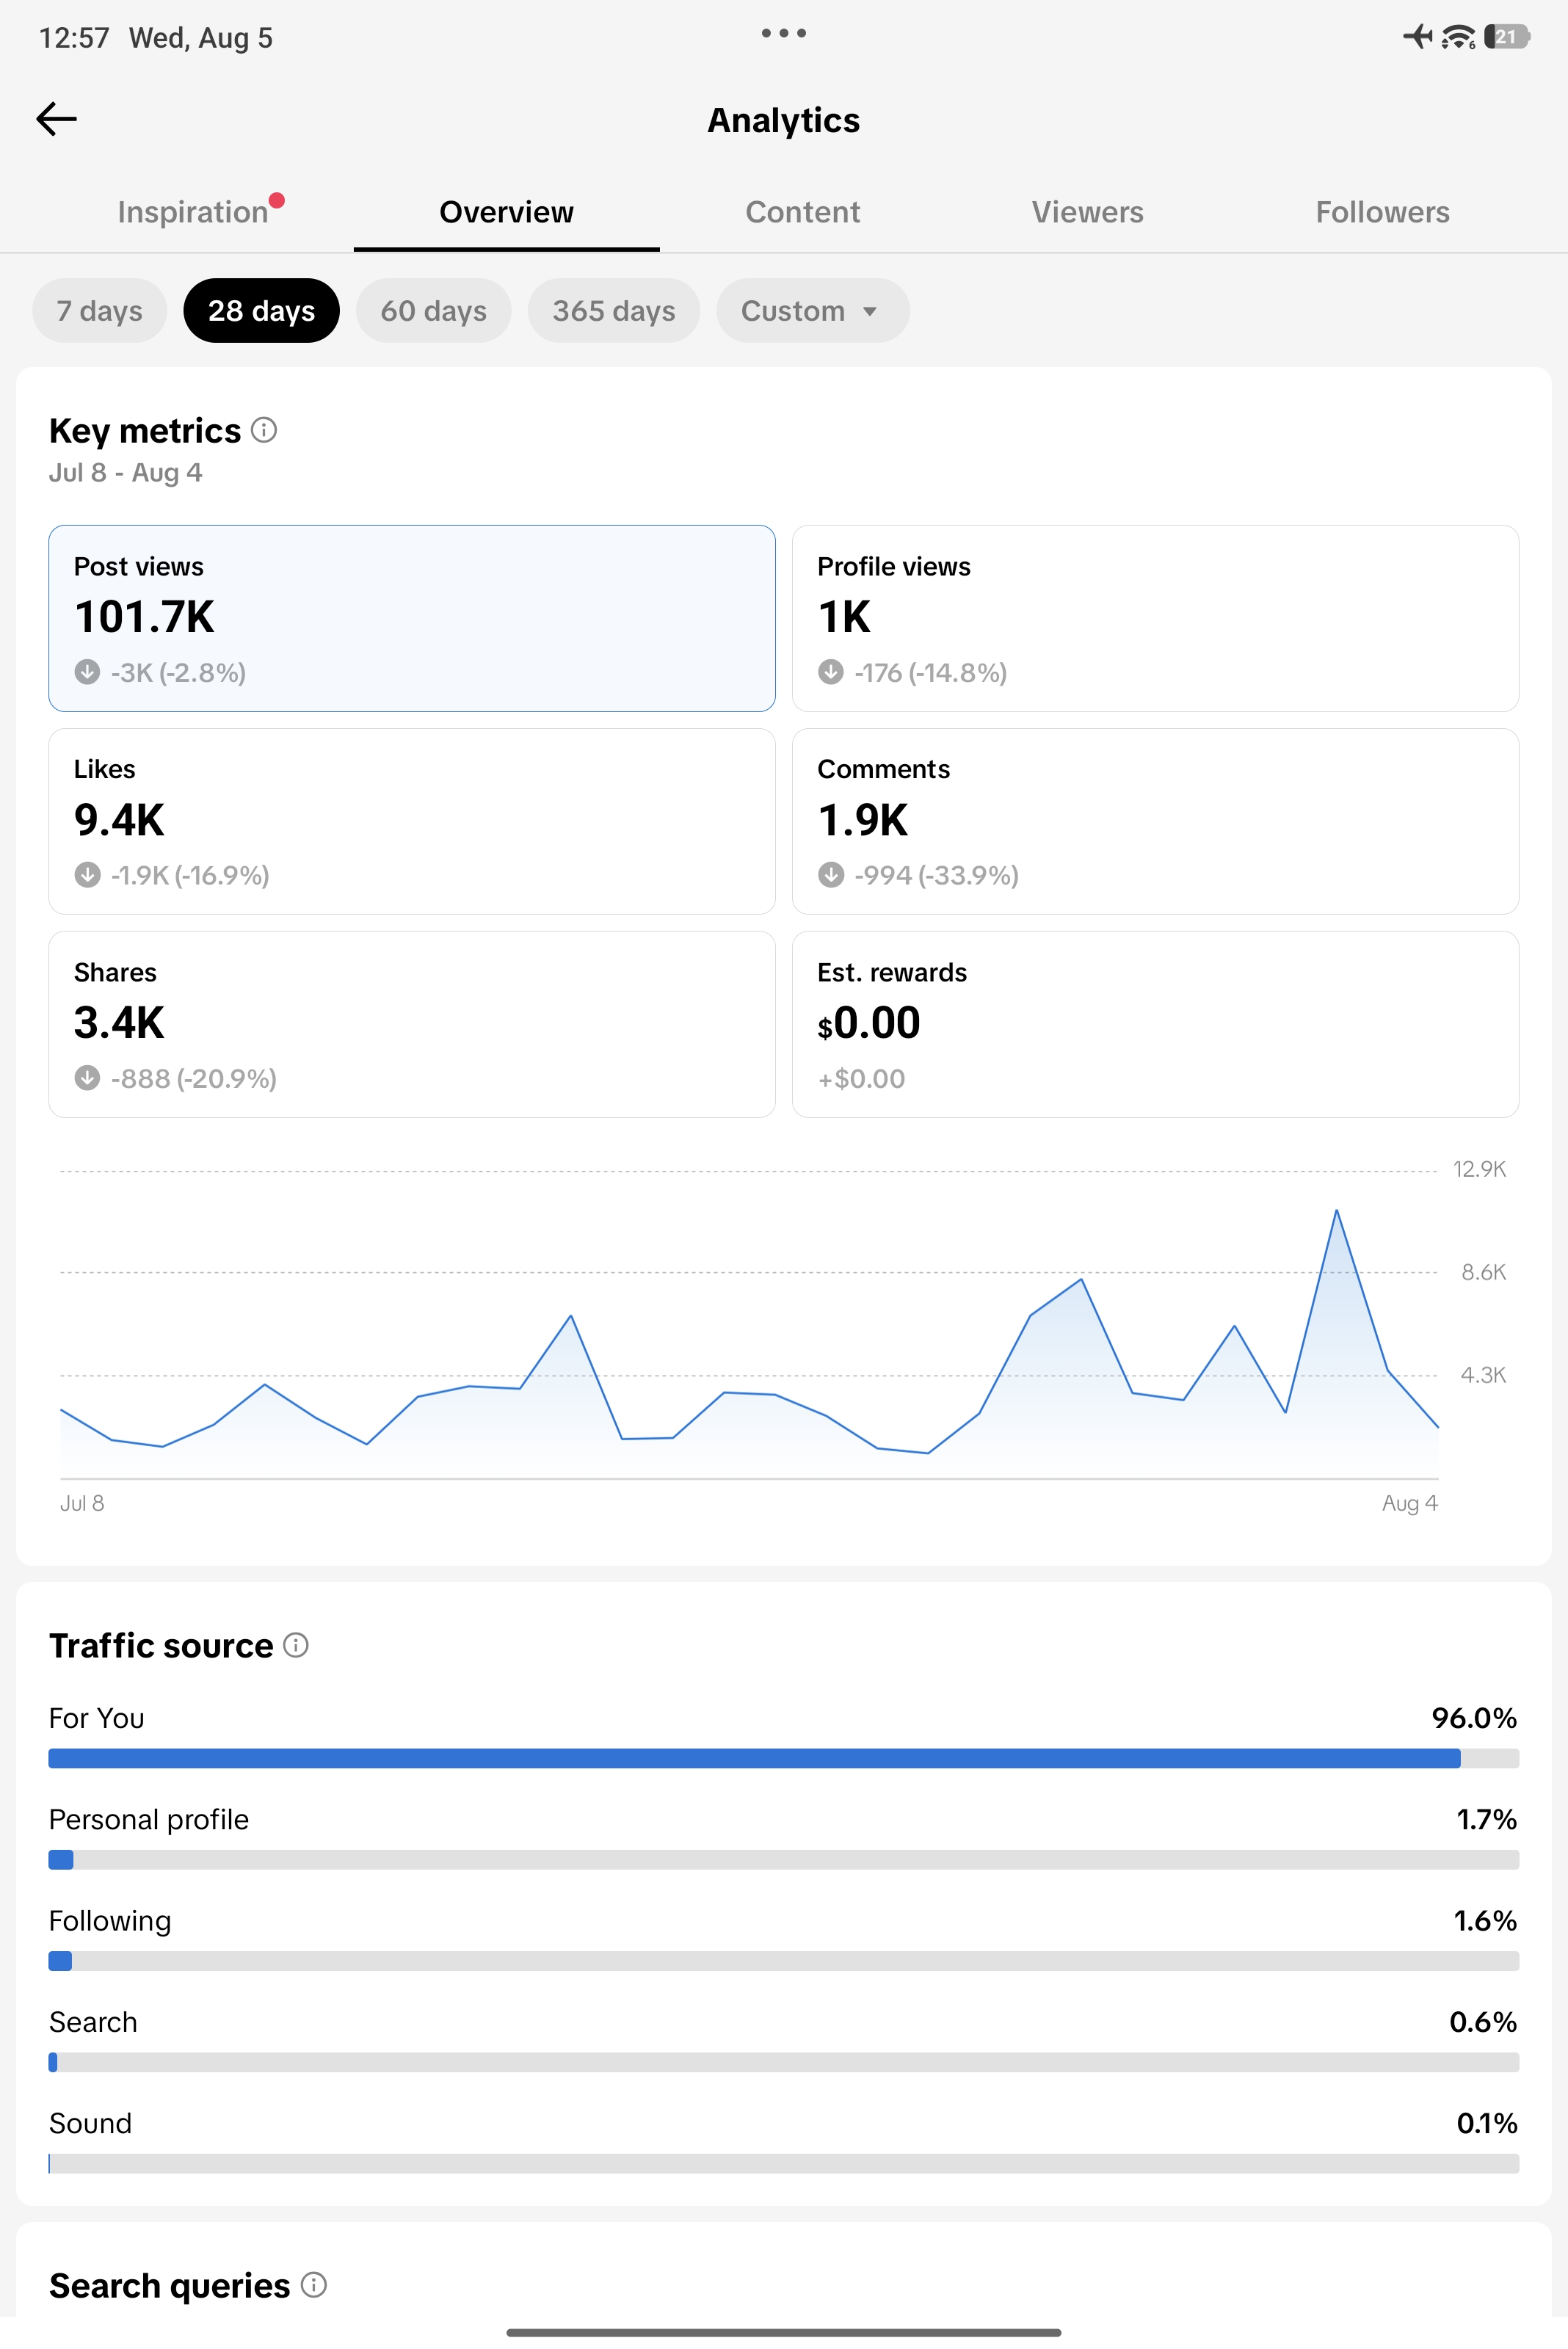Tap the Wi-Fi status icon
Image resolution: width=1568 pixels, height=2349 pixels.
[1458, 37]
